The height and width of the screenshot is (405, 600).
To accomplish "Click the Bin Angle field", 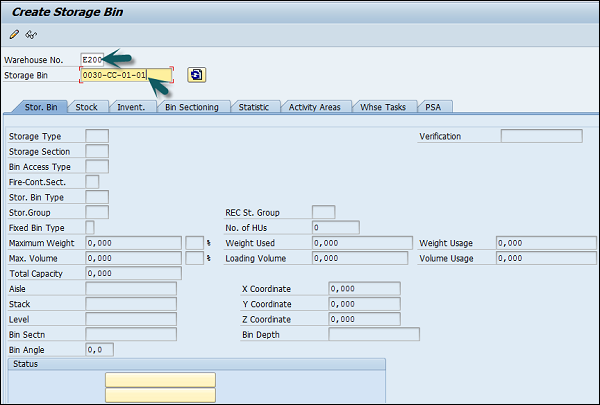I will tap(99, 349).
